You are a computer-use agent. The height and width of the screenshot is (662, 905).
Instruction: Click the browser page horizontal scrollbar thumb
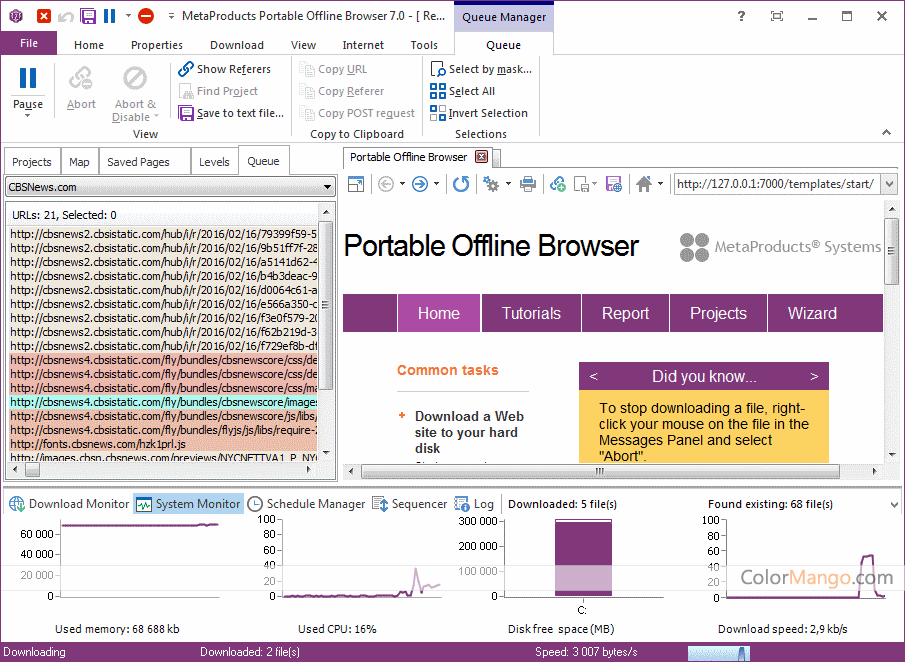(600, 471)
